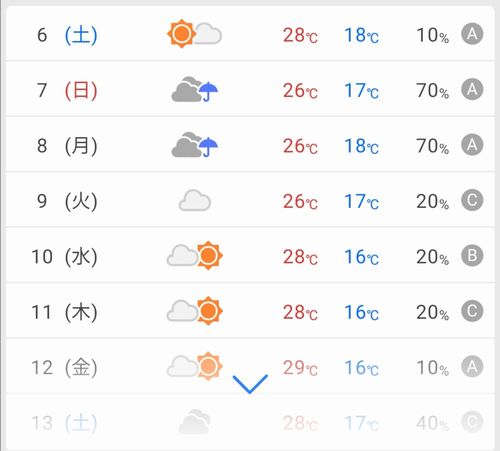Click reliability badge A on day 6 row

[472, 34]
